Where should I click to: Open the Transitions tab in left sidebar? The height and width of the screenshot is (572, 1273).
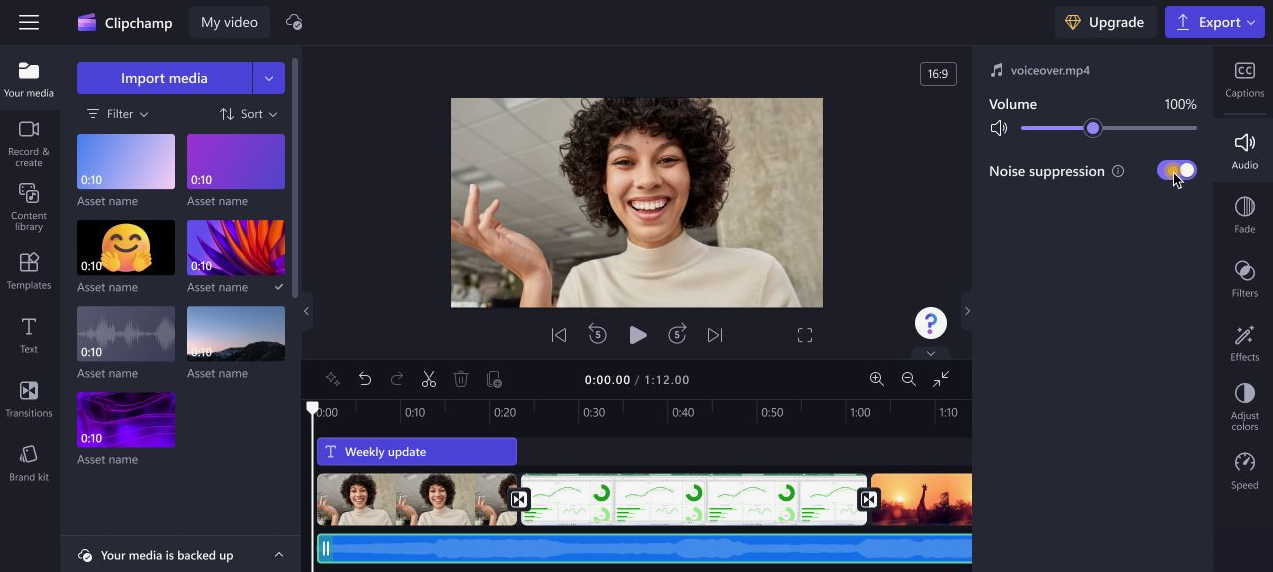click(x=29, y=398)
